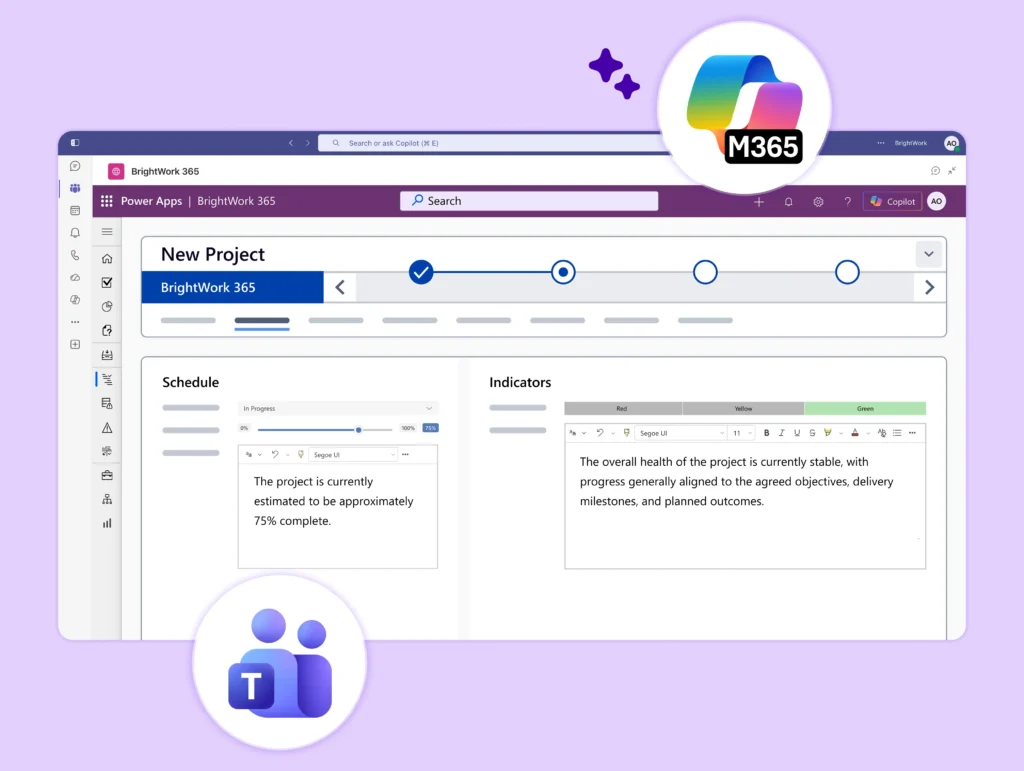The width and height of the screenshot is (1024, 771).
Task: Open the title bar ellipsis more options
Action: (880, 142)
